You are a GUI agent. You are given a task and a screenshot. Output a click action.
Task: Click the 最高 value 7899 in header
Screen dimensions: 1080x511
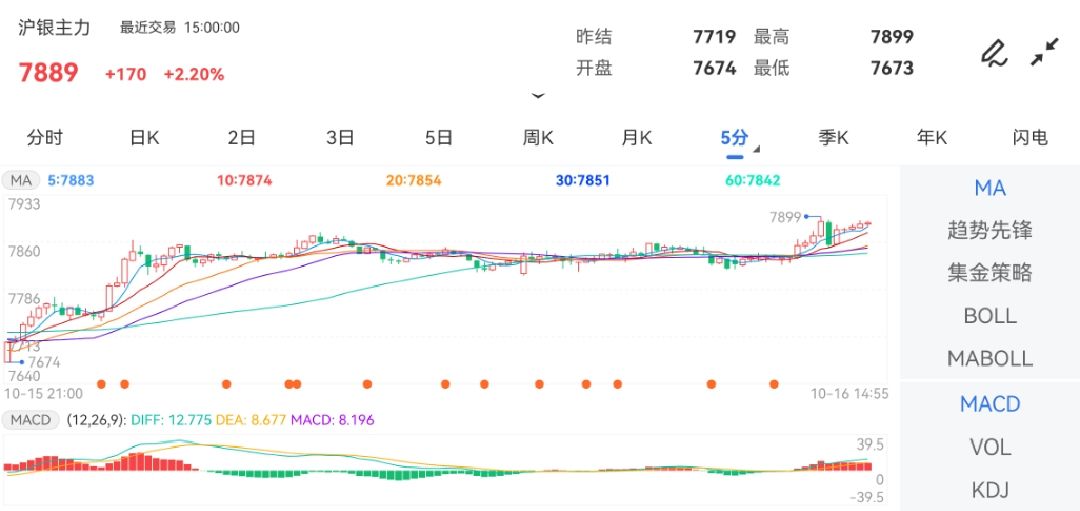coord(892,36)
